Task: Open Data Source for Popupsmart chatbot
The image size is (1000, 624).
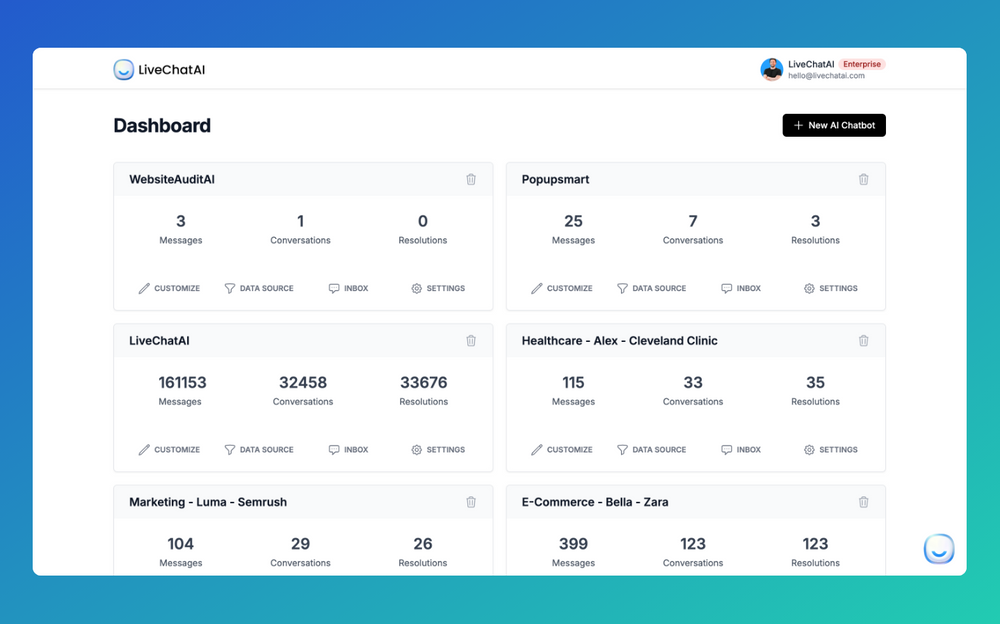Action: [x=652, y=288]
